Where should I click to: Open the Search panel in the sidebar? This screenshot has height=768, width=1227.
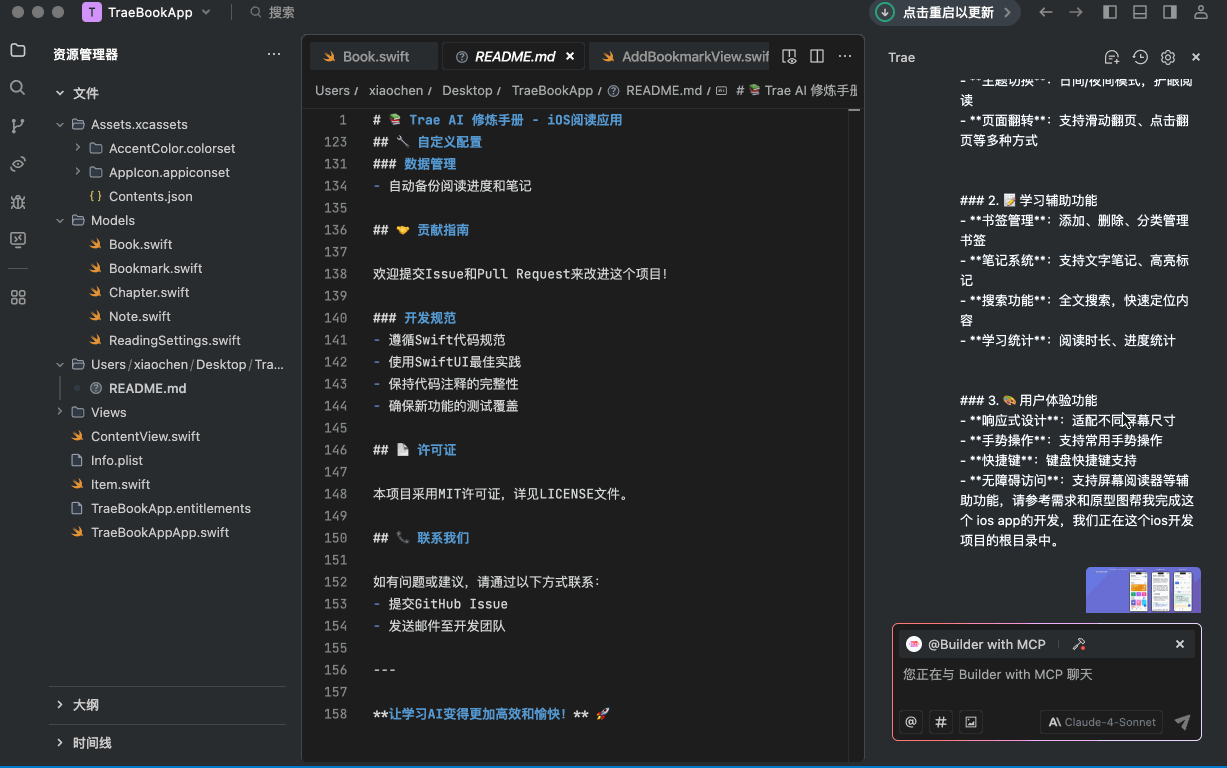(16, 87)
